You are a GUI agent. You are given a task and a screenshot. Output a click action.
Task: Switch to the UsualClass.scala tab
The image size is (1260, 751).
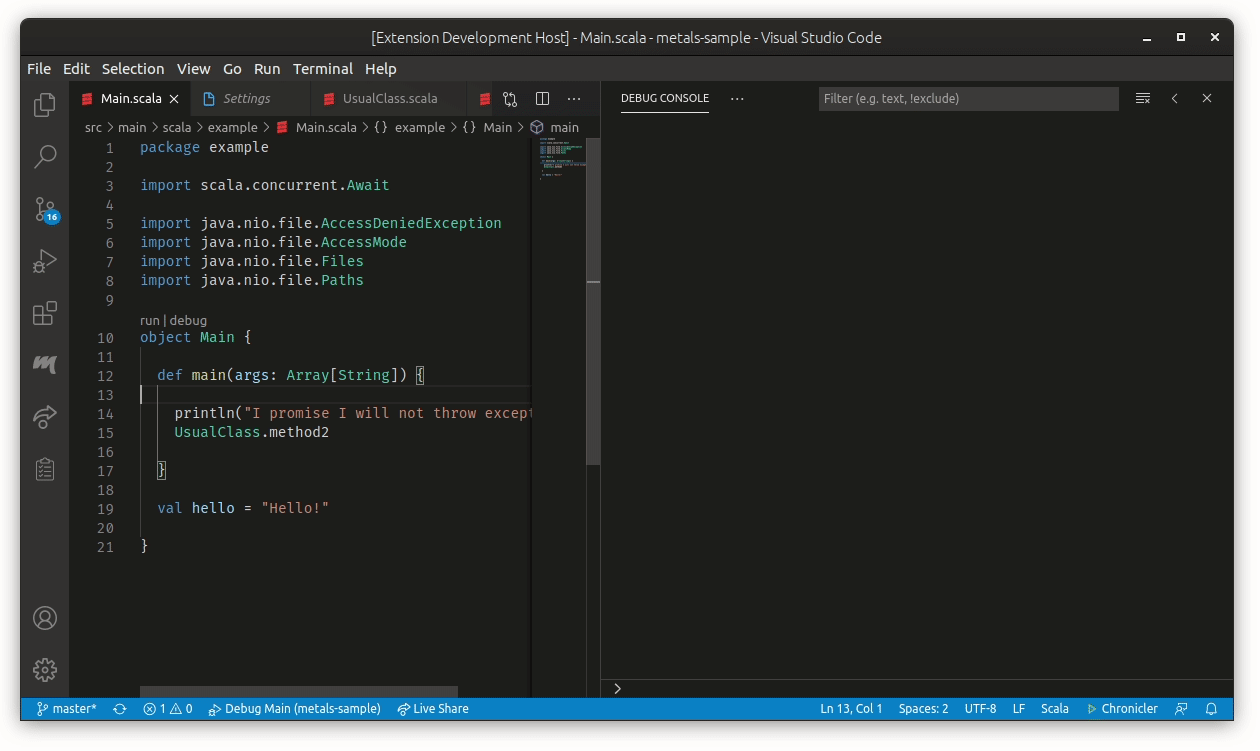click(388, 98)
